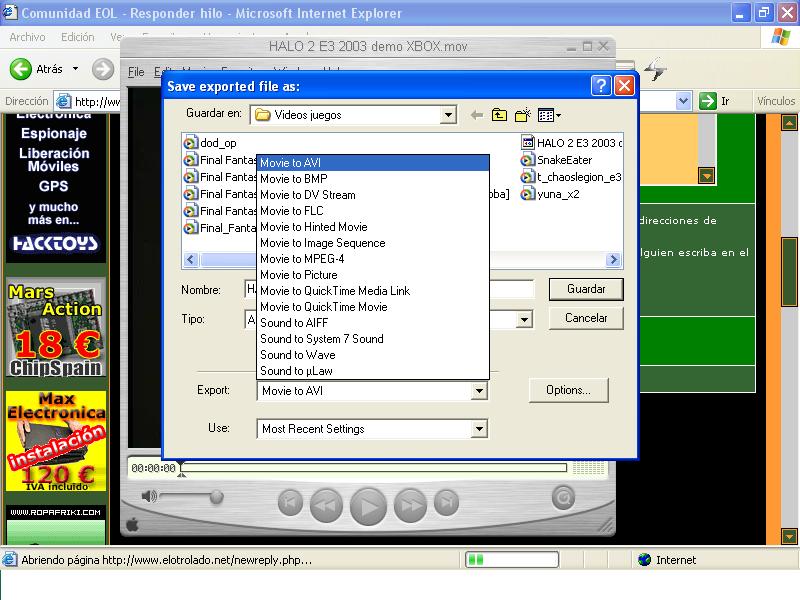Click the QuickTime play button
This screenshot has height=600, width=800.
(x=368, y=506)
